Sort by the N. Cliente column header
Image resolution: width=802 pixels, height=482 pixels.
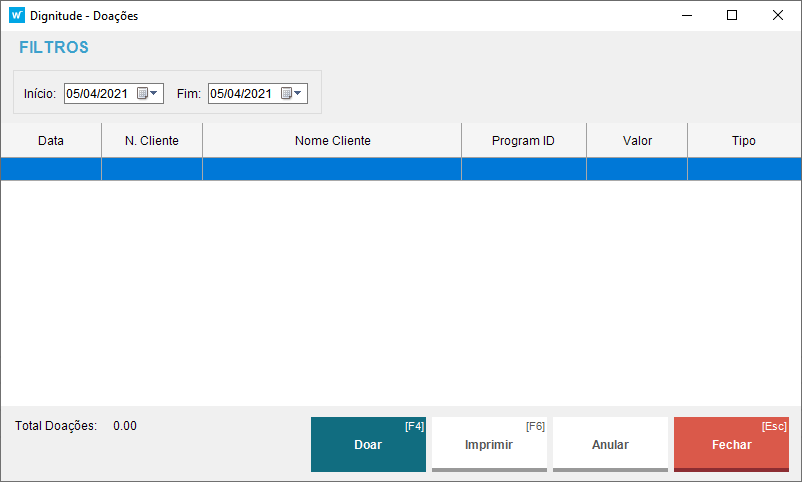click(152, 141)
